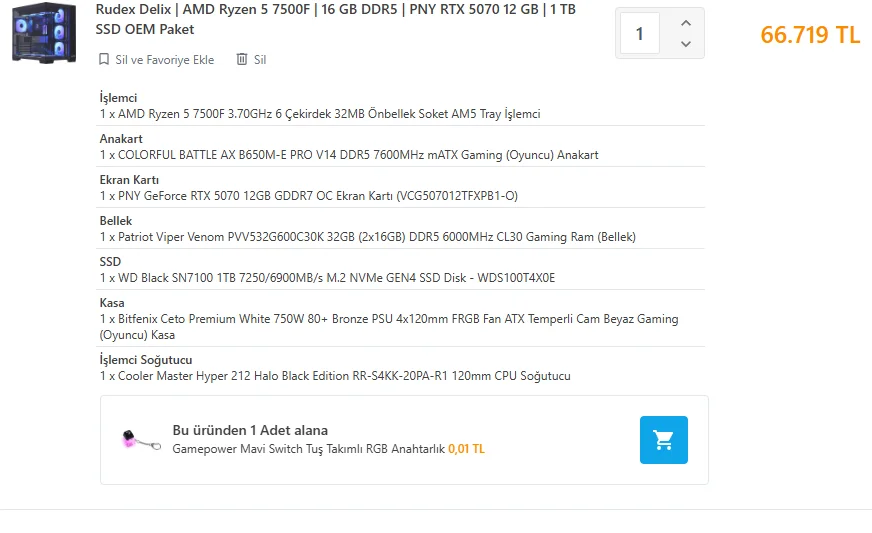Image resolution: width=872 pixels, height=533 pixels.
Task: Click the 0,01 TL keychain price
Action: click(467, 449)
